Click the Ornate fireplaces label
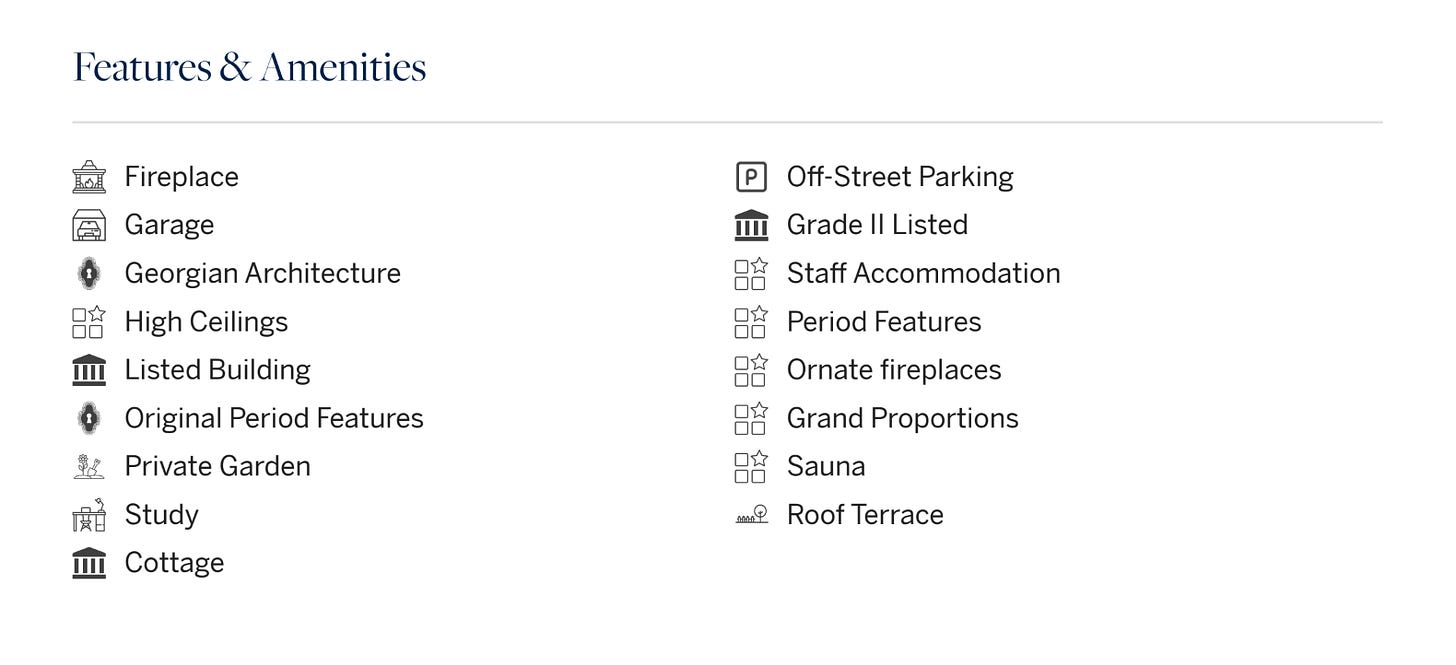The width and height of the screenshot is (1456, 665). click(x=894, y=370)
